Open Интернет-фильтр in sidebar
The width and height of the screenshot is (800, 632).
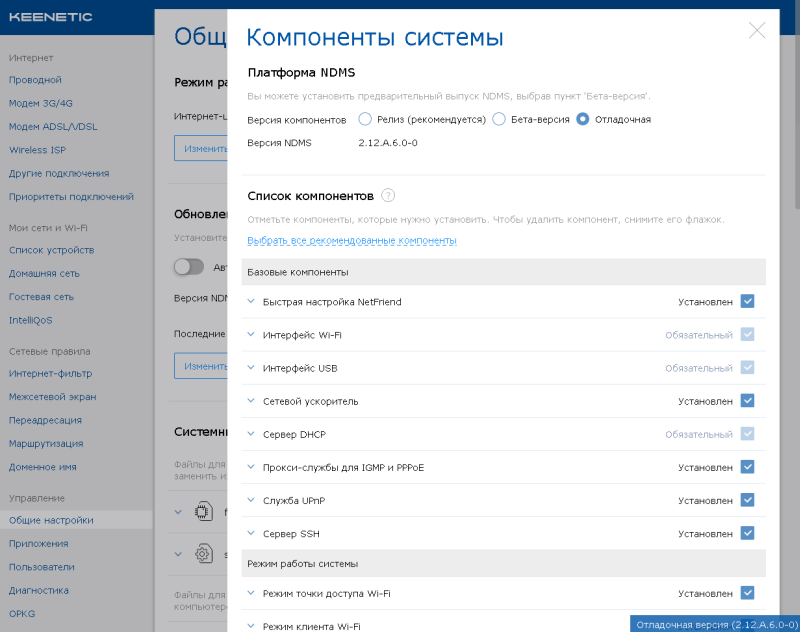(51, 374)
